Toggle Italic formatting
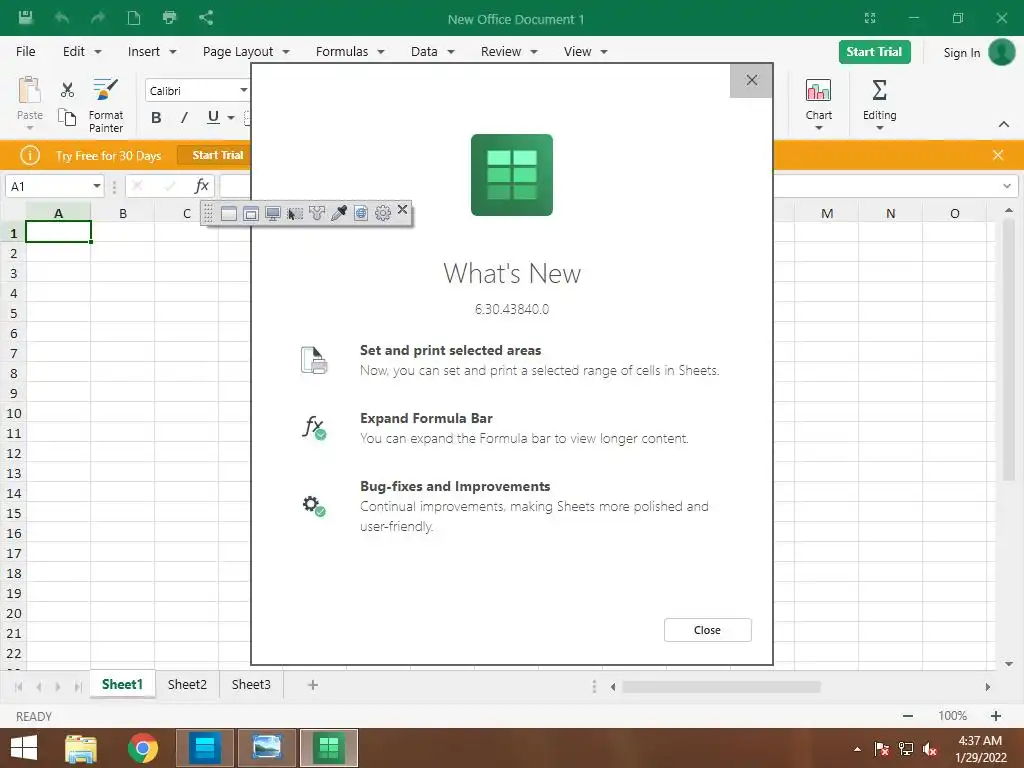Image resolution: width=1024 pixels, height=768 pixels. click(185, 118)
